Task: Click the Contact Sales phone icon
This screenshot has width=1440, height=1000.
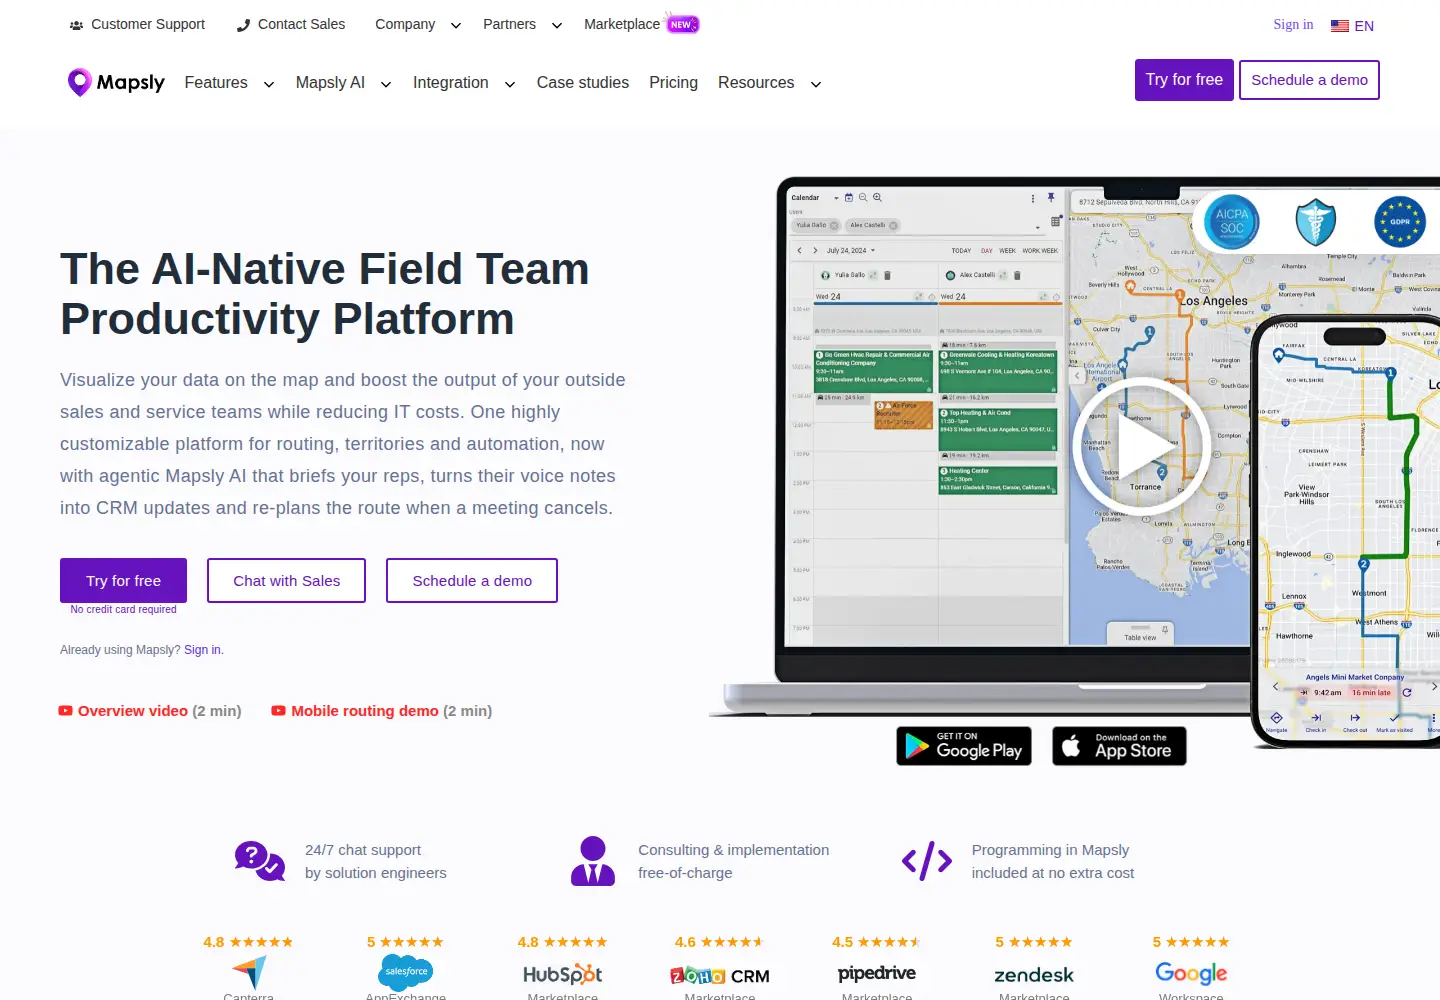Action: (243, 25)
